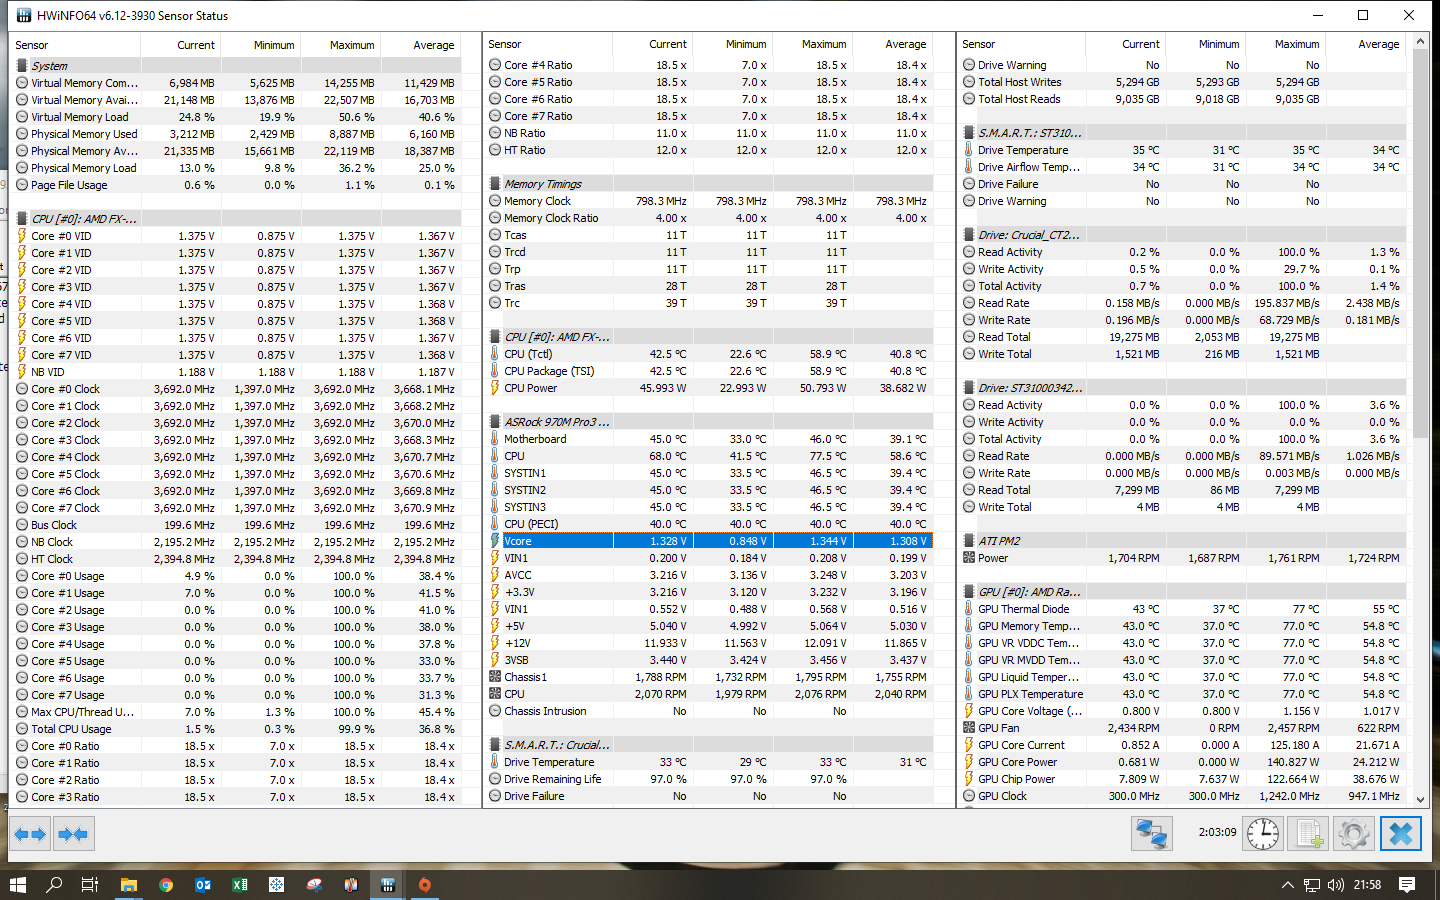Image resolution: width=1440 pixels, height=900 pixels.
Task: Select the GPU [#0]: AMD Radeon group header
Action: (1029, 592)
